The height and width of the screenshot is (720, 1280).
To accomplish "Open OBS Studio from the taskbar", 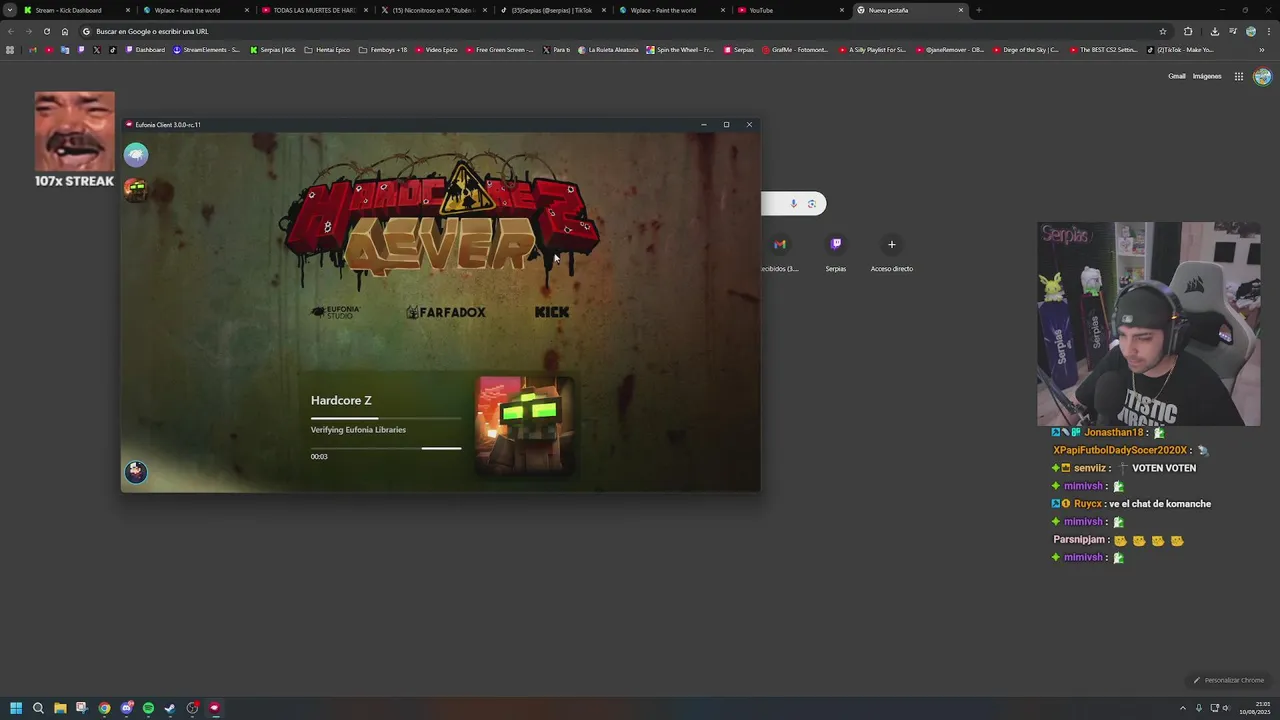I will tap(192, 708).
